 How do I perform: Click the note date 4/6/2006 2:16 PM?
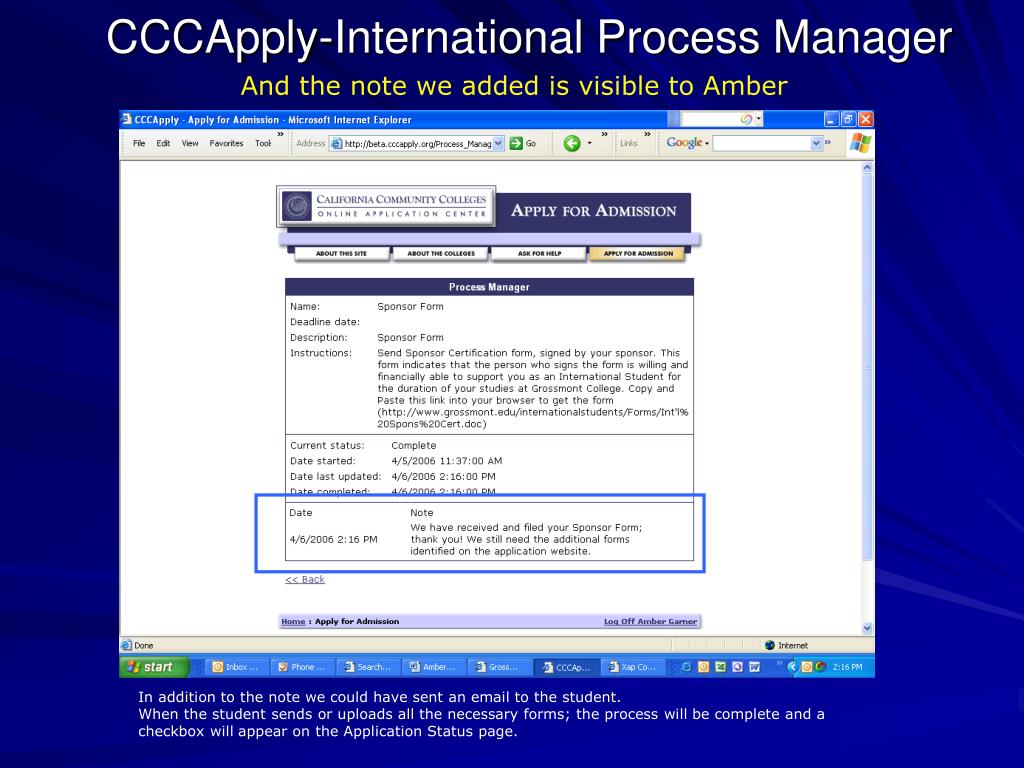pos(334,539)
